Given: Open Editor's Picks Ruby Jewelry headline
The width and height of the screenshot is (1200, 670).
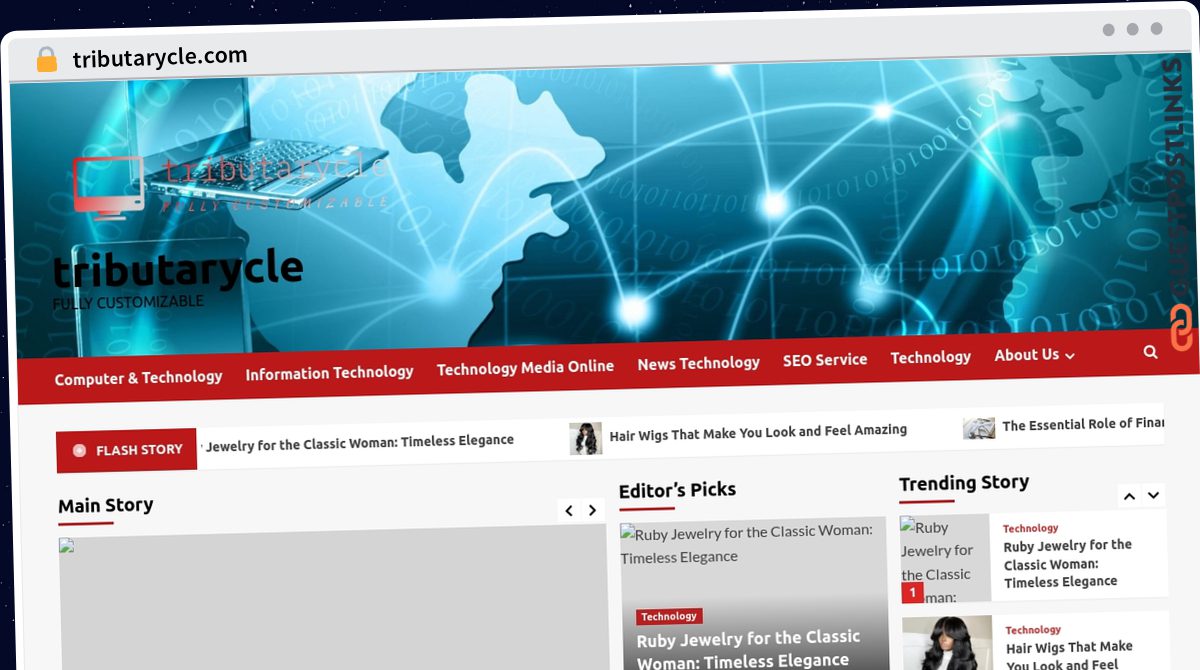Looking at the screenshot, I should 748,649.
